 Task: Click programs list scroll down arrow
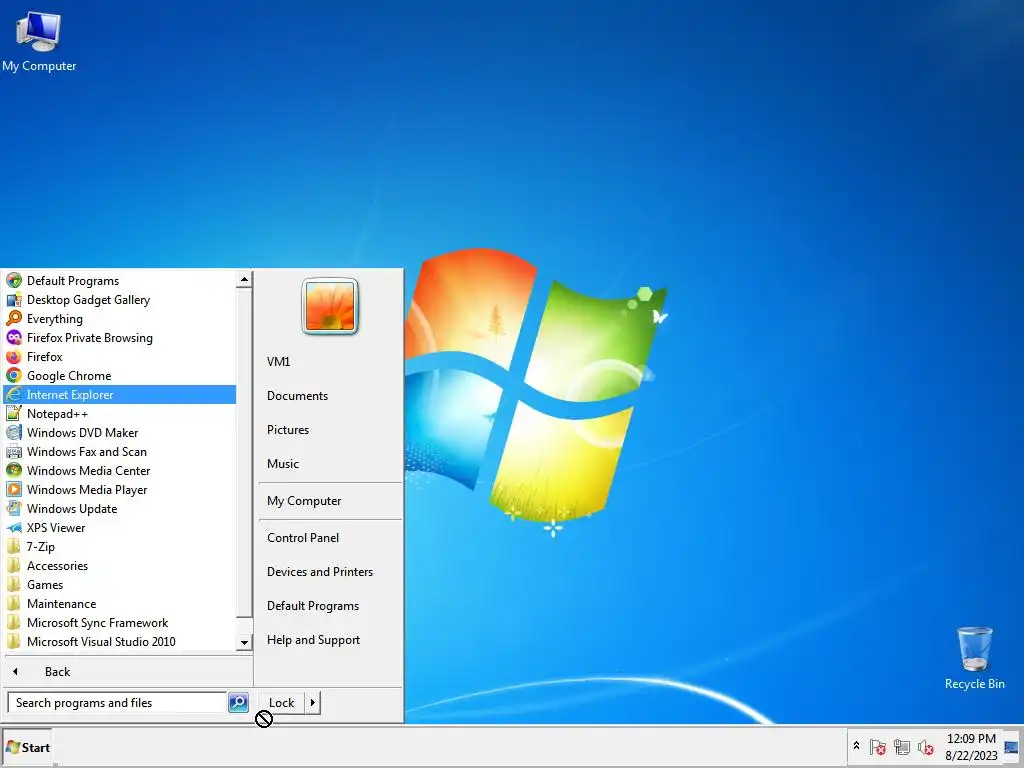(x=244, y=643)
